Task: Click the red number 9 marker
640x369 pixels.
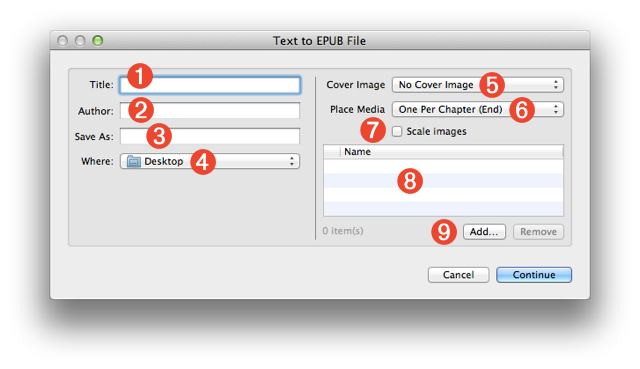Action: tap(444, 232)
